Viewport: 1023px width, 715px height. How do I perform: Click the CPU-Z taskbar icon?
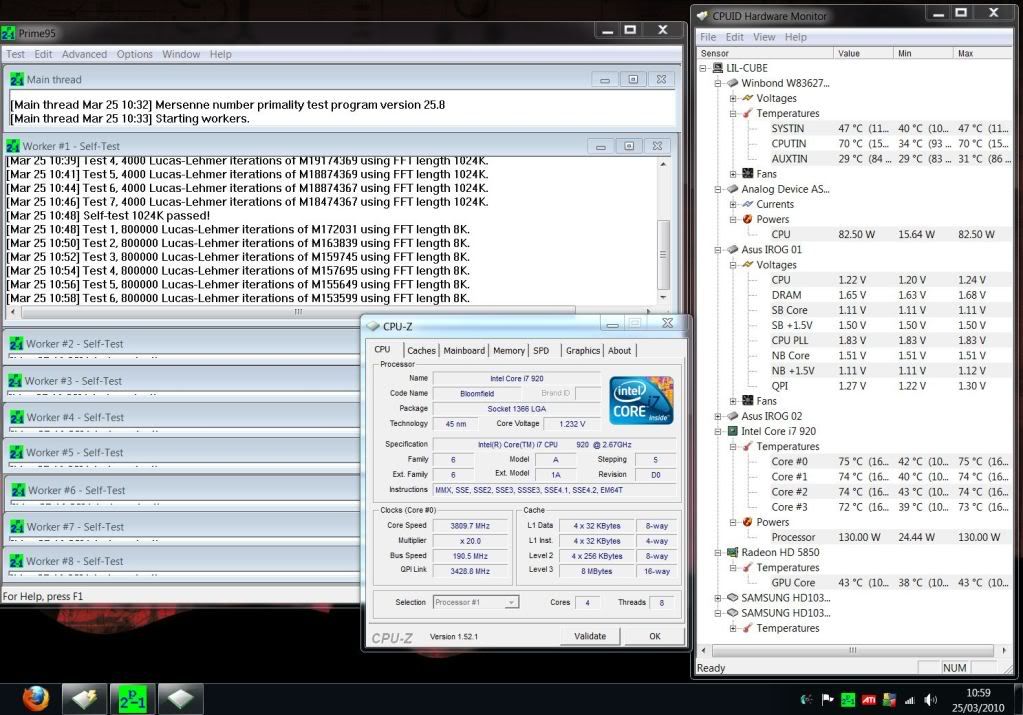point(181,699)
